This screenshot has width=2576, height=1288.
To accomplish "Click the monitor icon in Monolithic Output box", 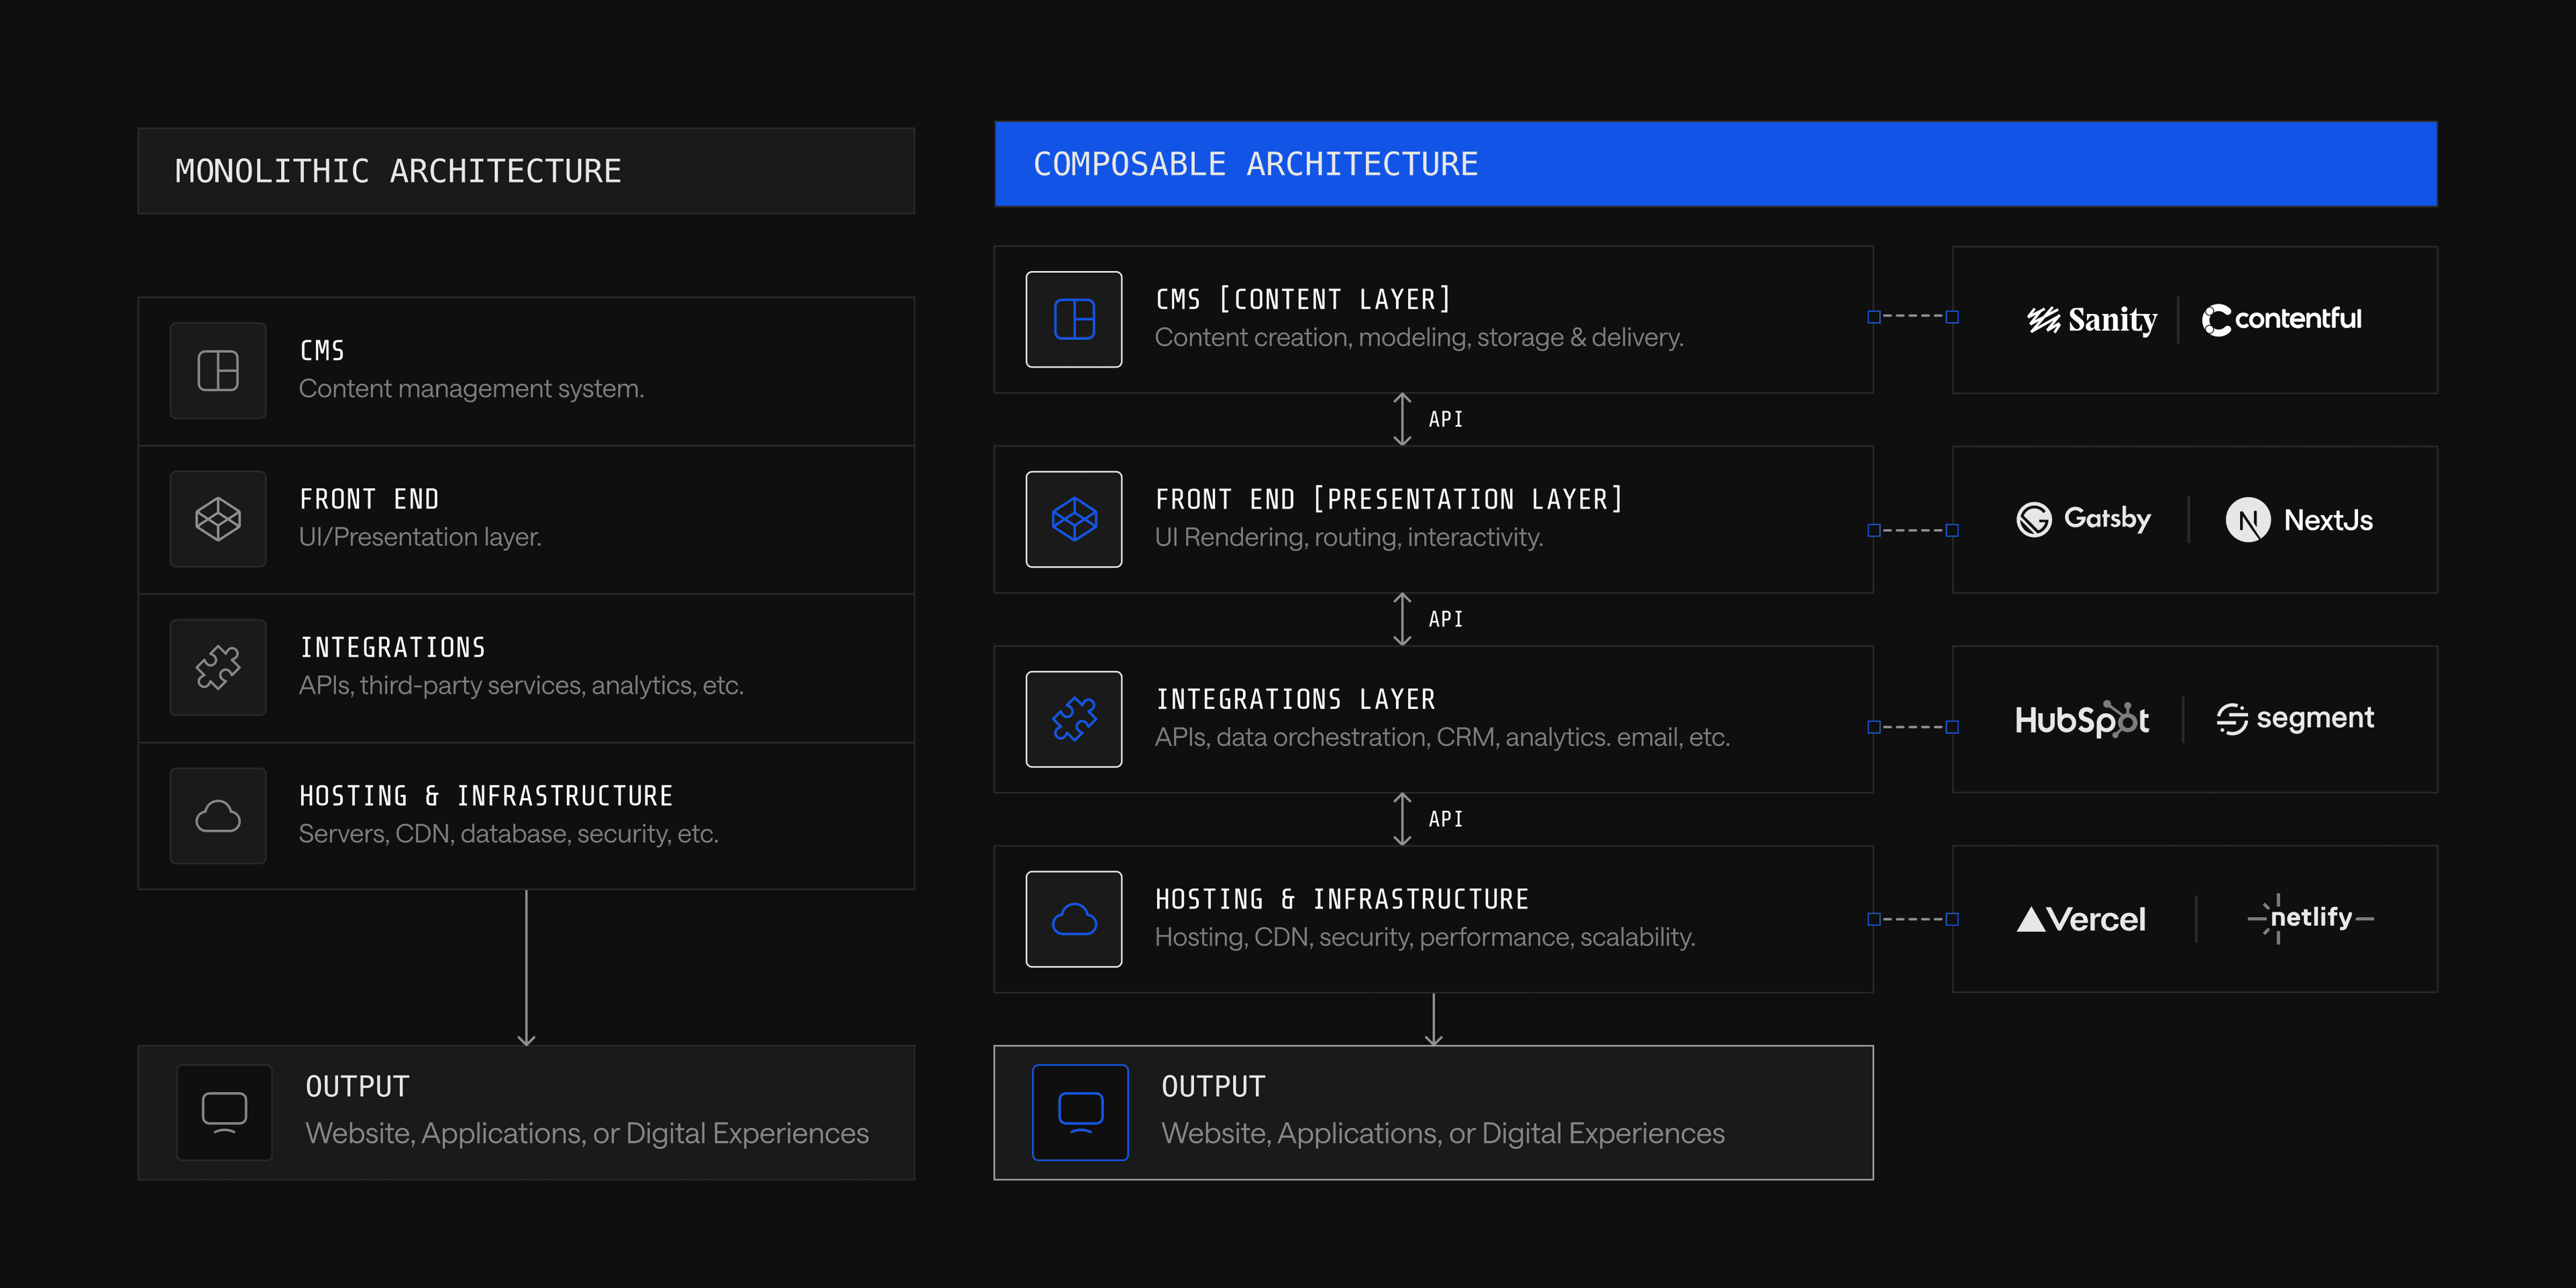I will [224, 1112].
